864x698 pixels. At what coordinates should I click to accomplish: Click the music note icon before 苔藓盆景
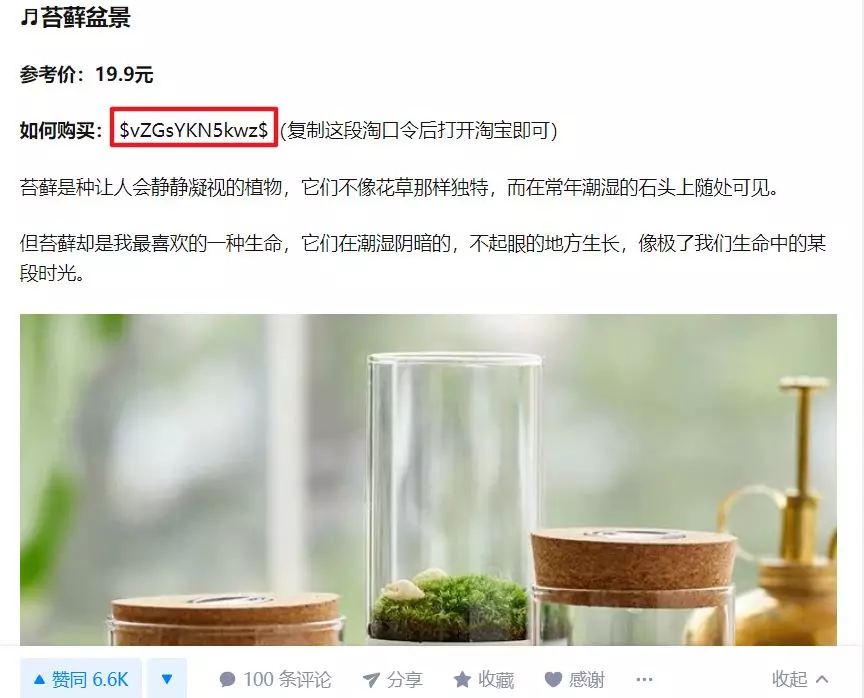coord(29,17)
